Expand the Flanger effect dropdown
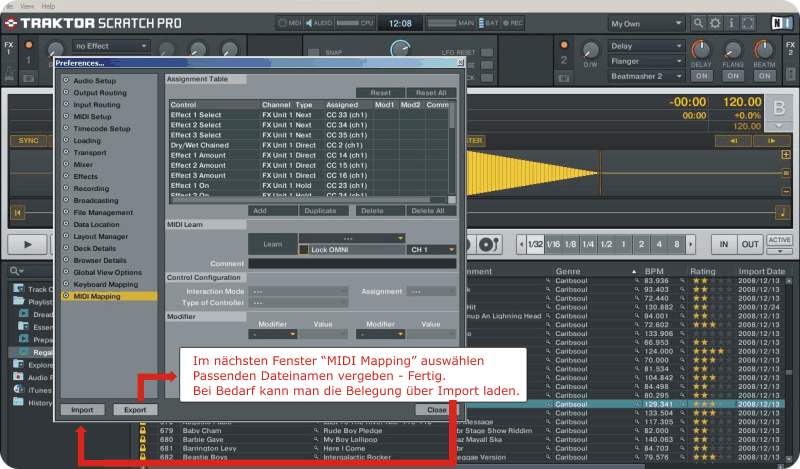This screenshot has width=800, height=469. click(x=646, y=60)
